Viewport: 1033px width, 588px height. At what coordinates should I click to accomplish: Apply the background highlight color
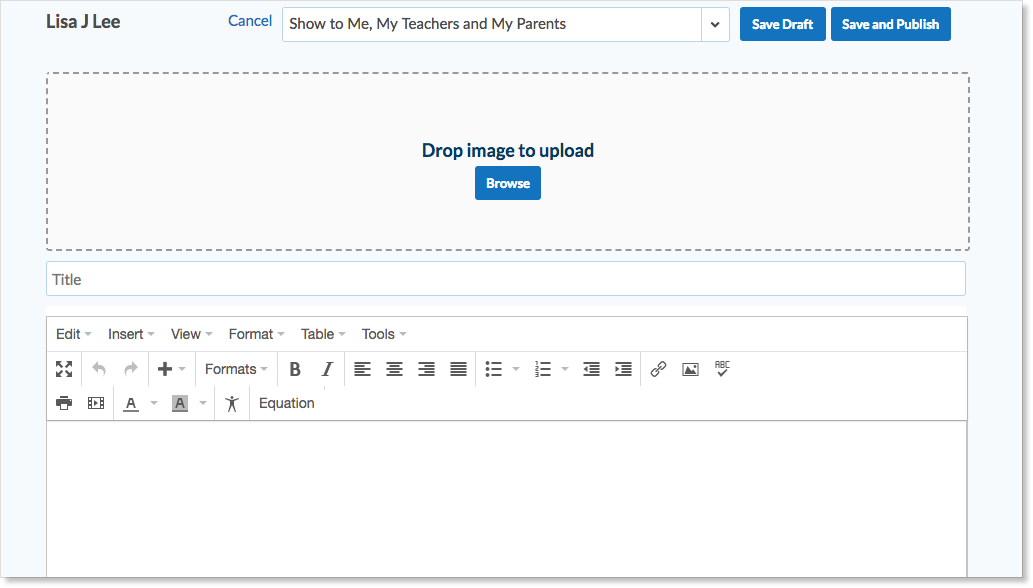[180, 404]
